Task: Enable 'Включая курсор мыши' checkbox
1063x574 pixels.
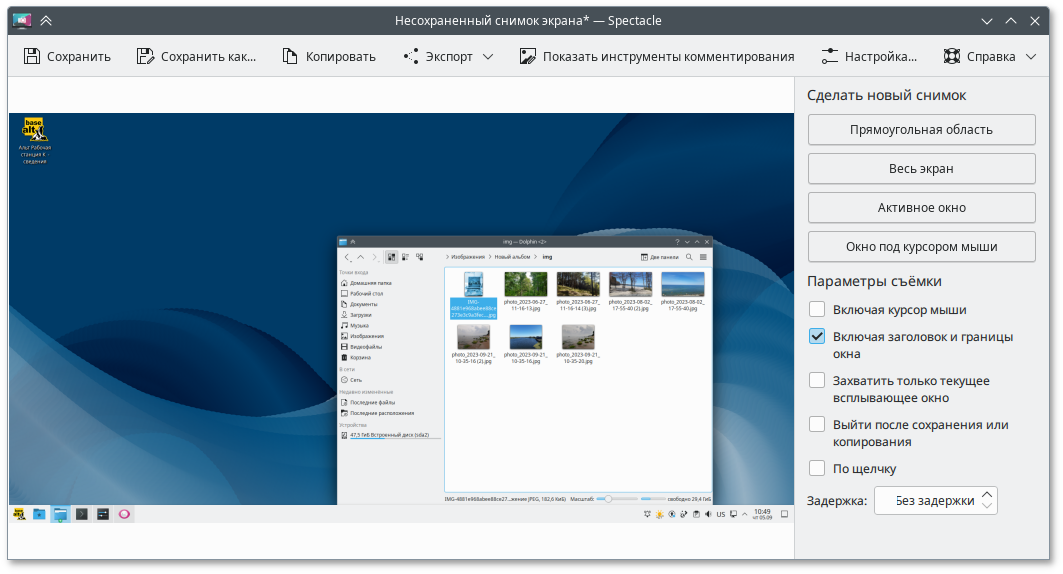Action: tap(817, 310)
